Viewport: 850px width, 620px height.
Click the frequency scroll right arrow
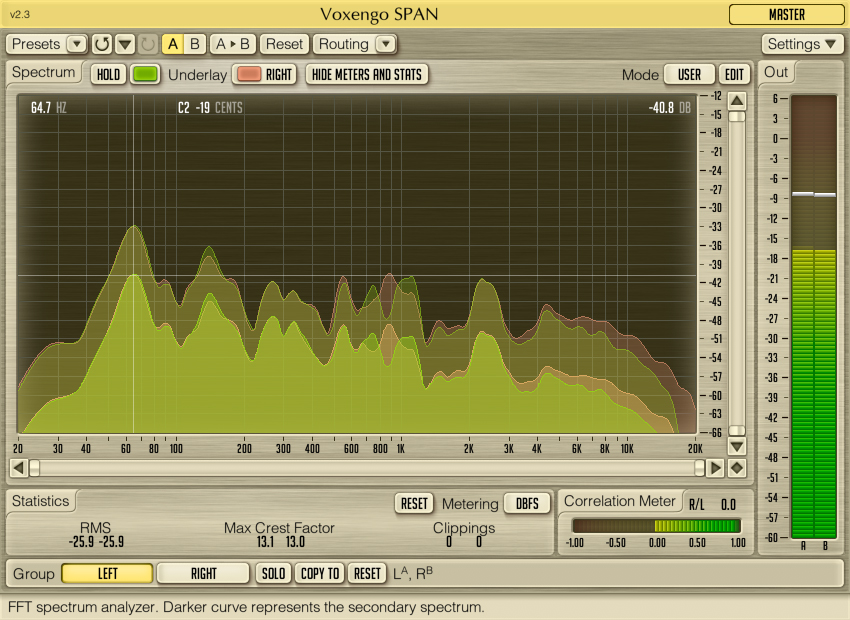point(716,468)
